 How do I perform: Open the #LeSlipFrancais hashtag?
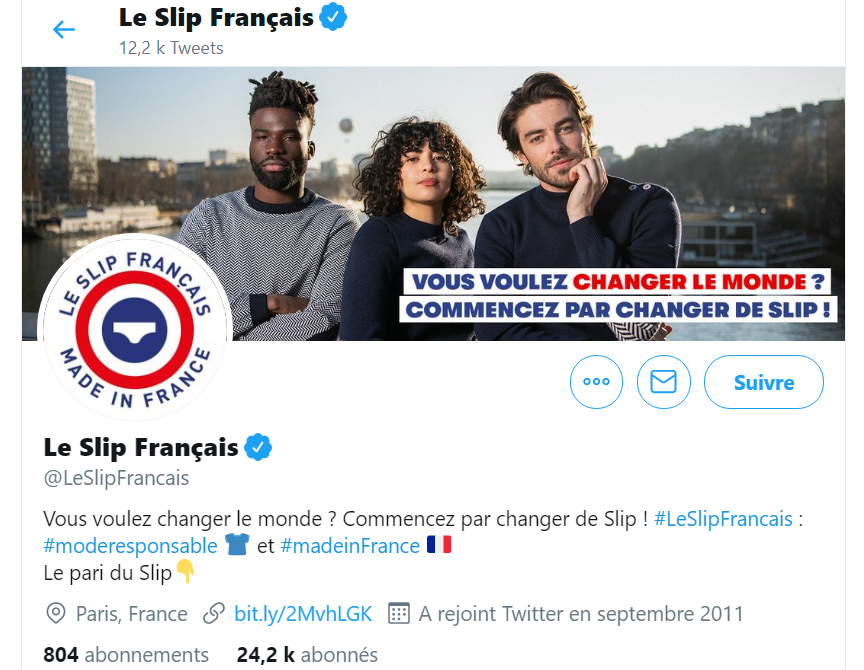723,518
